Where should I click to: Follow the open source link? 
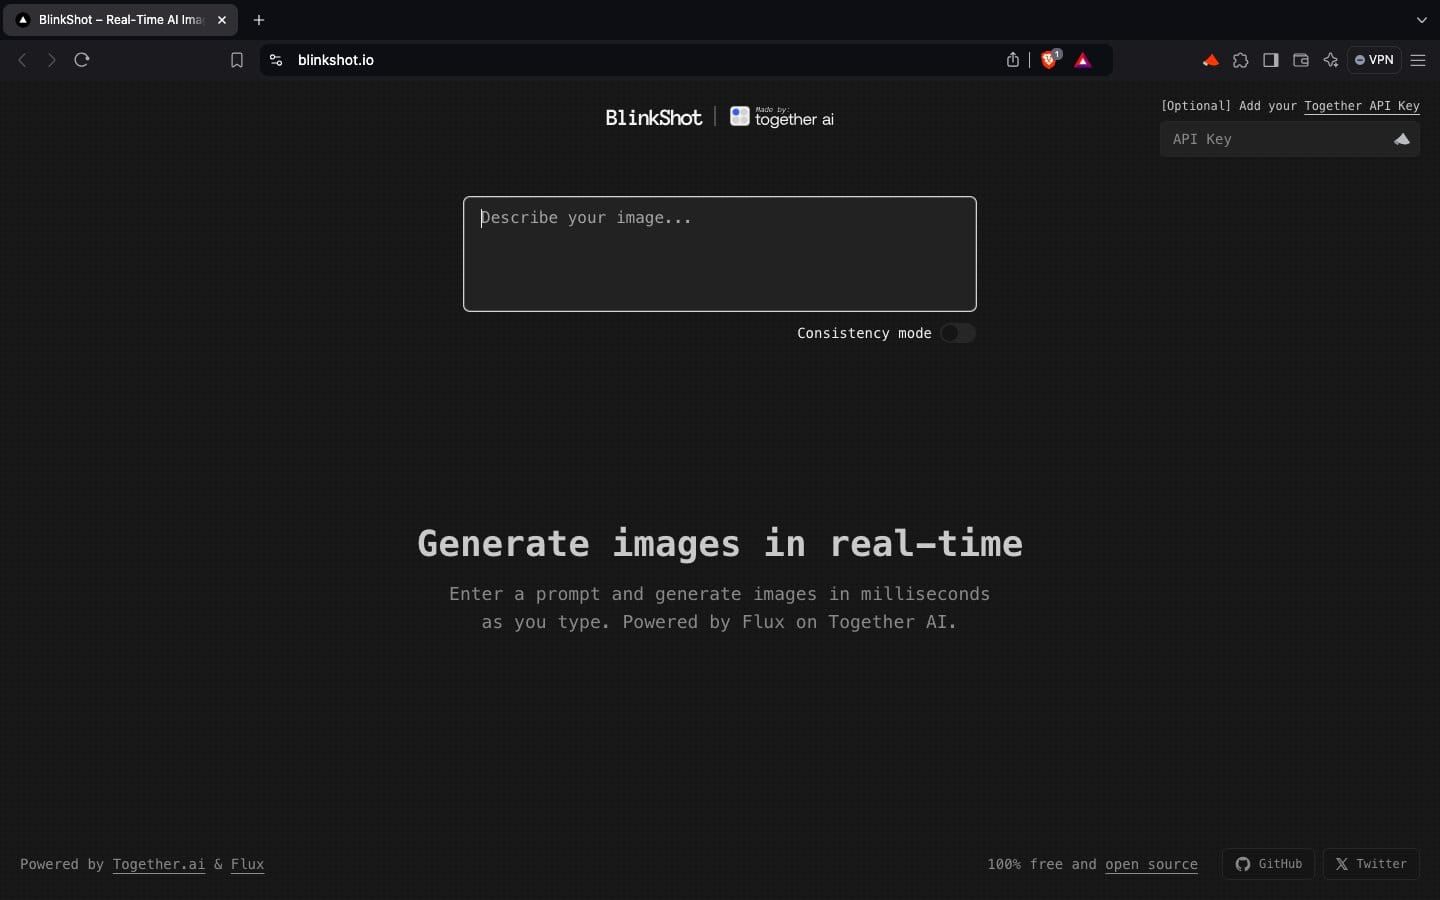[1151, 864]
